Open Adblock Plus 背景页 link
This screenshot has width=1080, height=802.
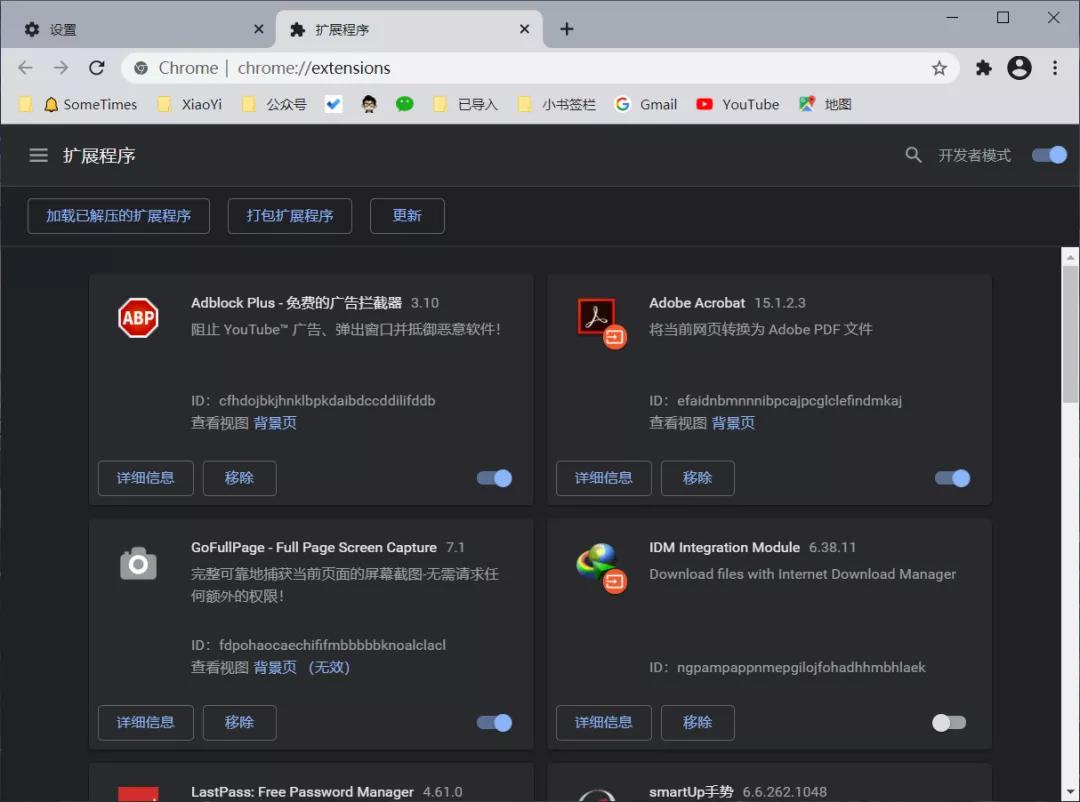coord(274,422)
